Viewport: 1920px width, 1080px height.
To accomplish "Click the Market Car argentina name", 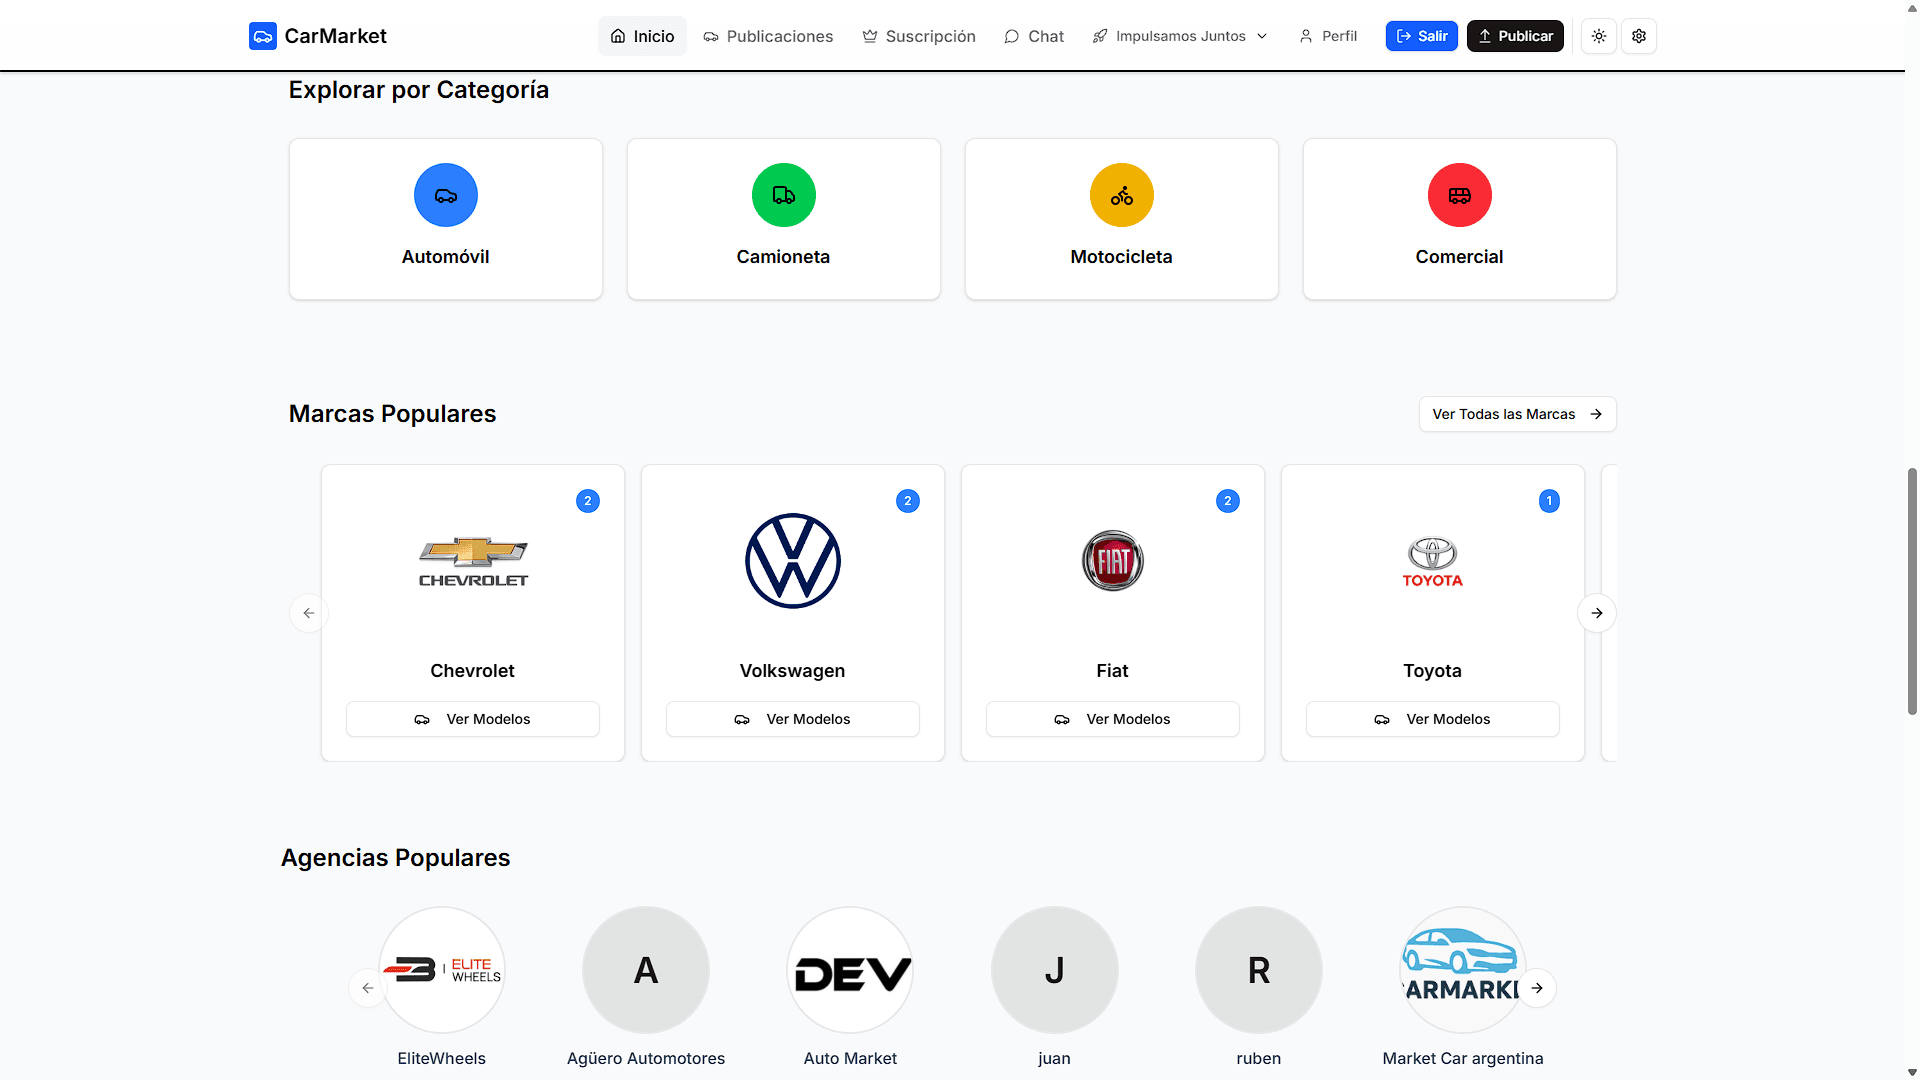I will [1463, 1058].
